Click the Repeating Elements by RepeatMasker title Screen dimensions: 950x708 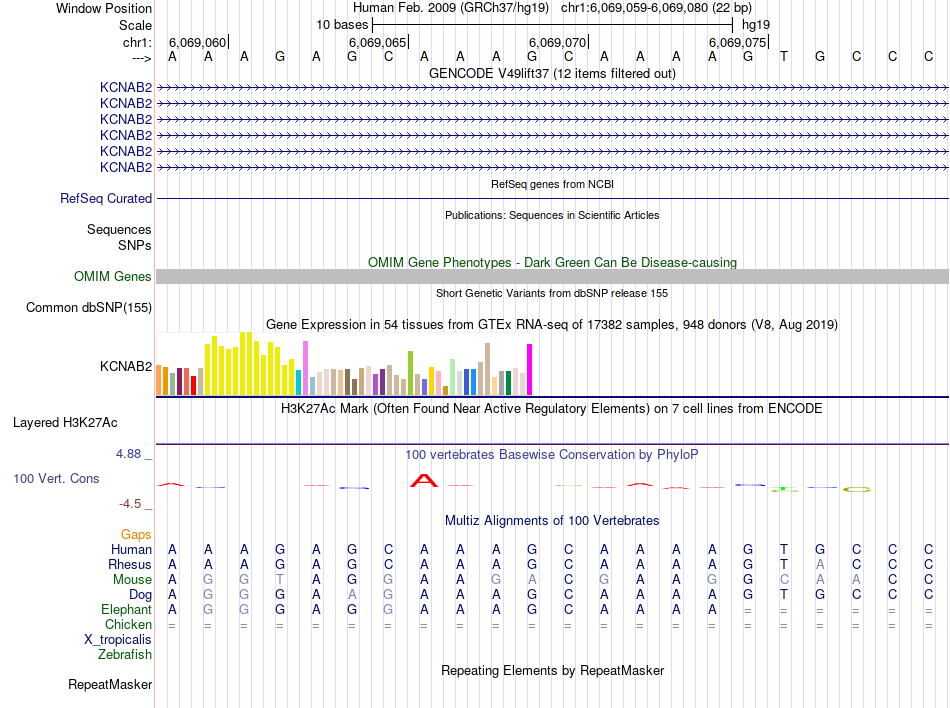tap(552, 670)
